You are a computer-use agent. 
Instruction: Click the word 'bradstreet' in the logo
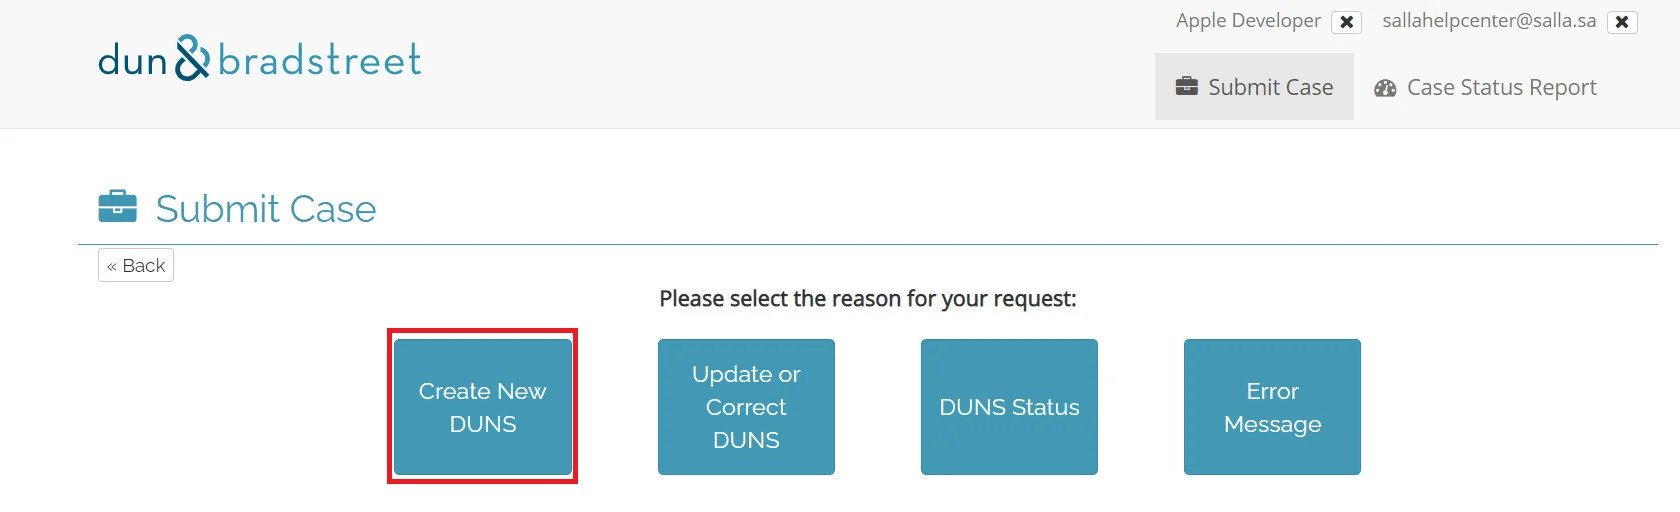[319, 61]
